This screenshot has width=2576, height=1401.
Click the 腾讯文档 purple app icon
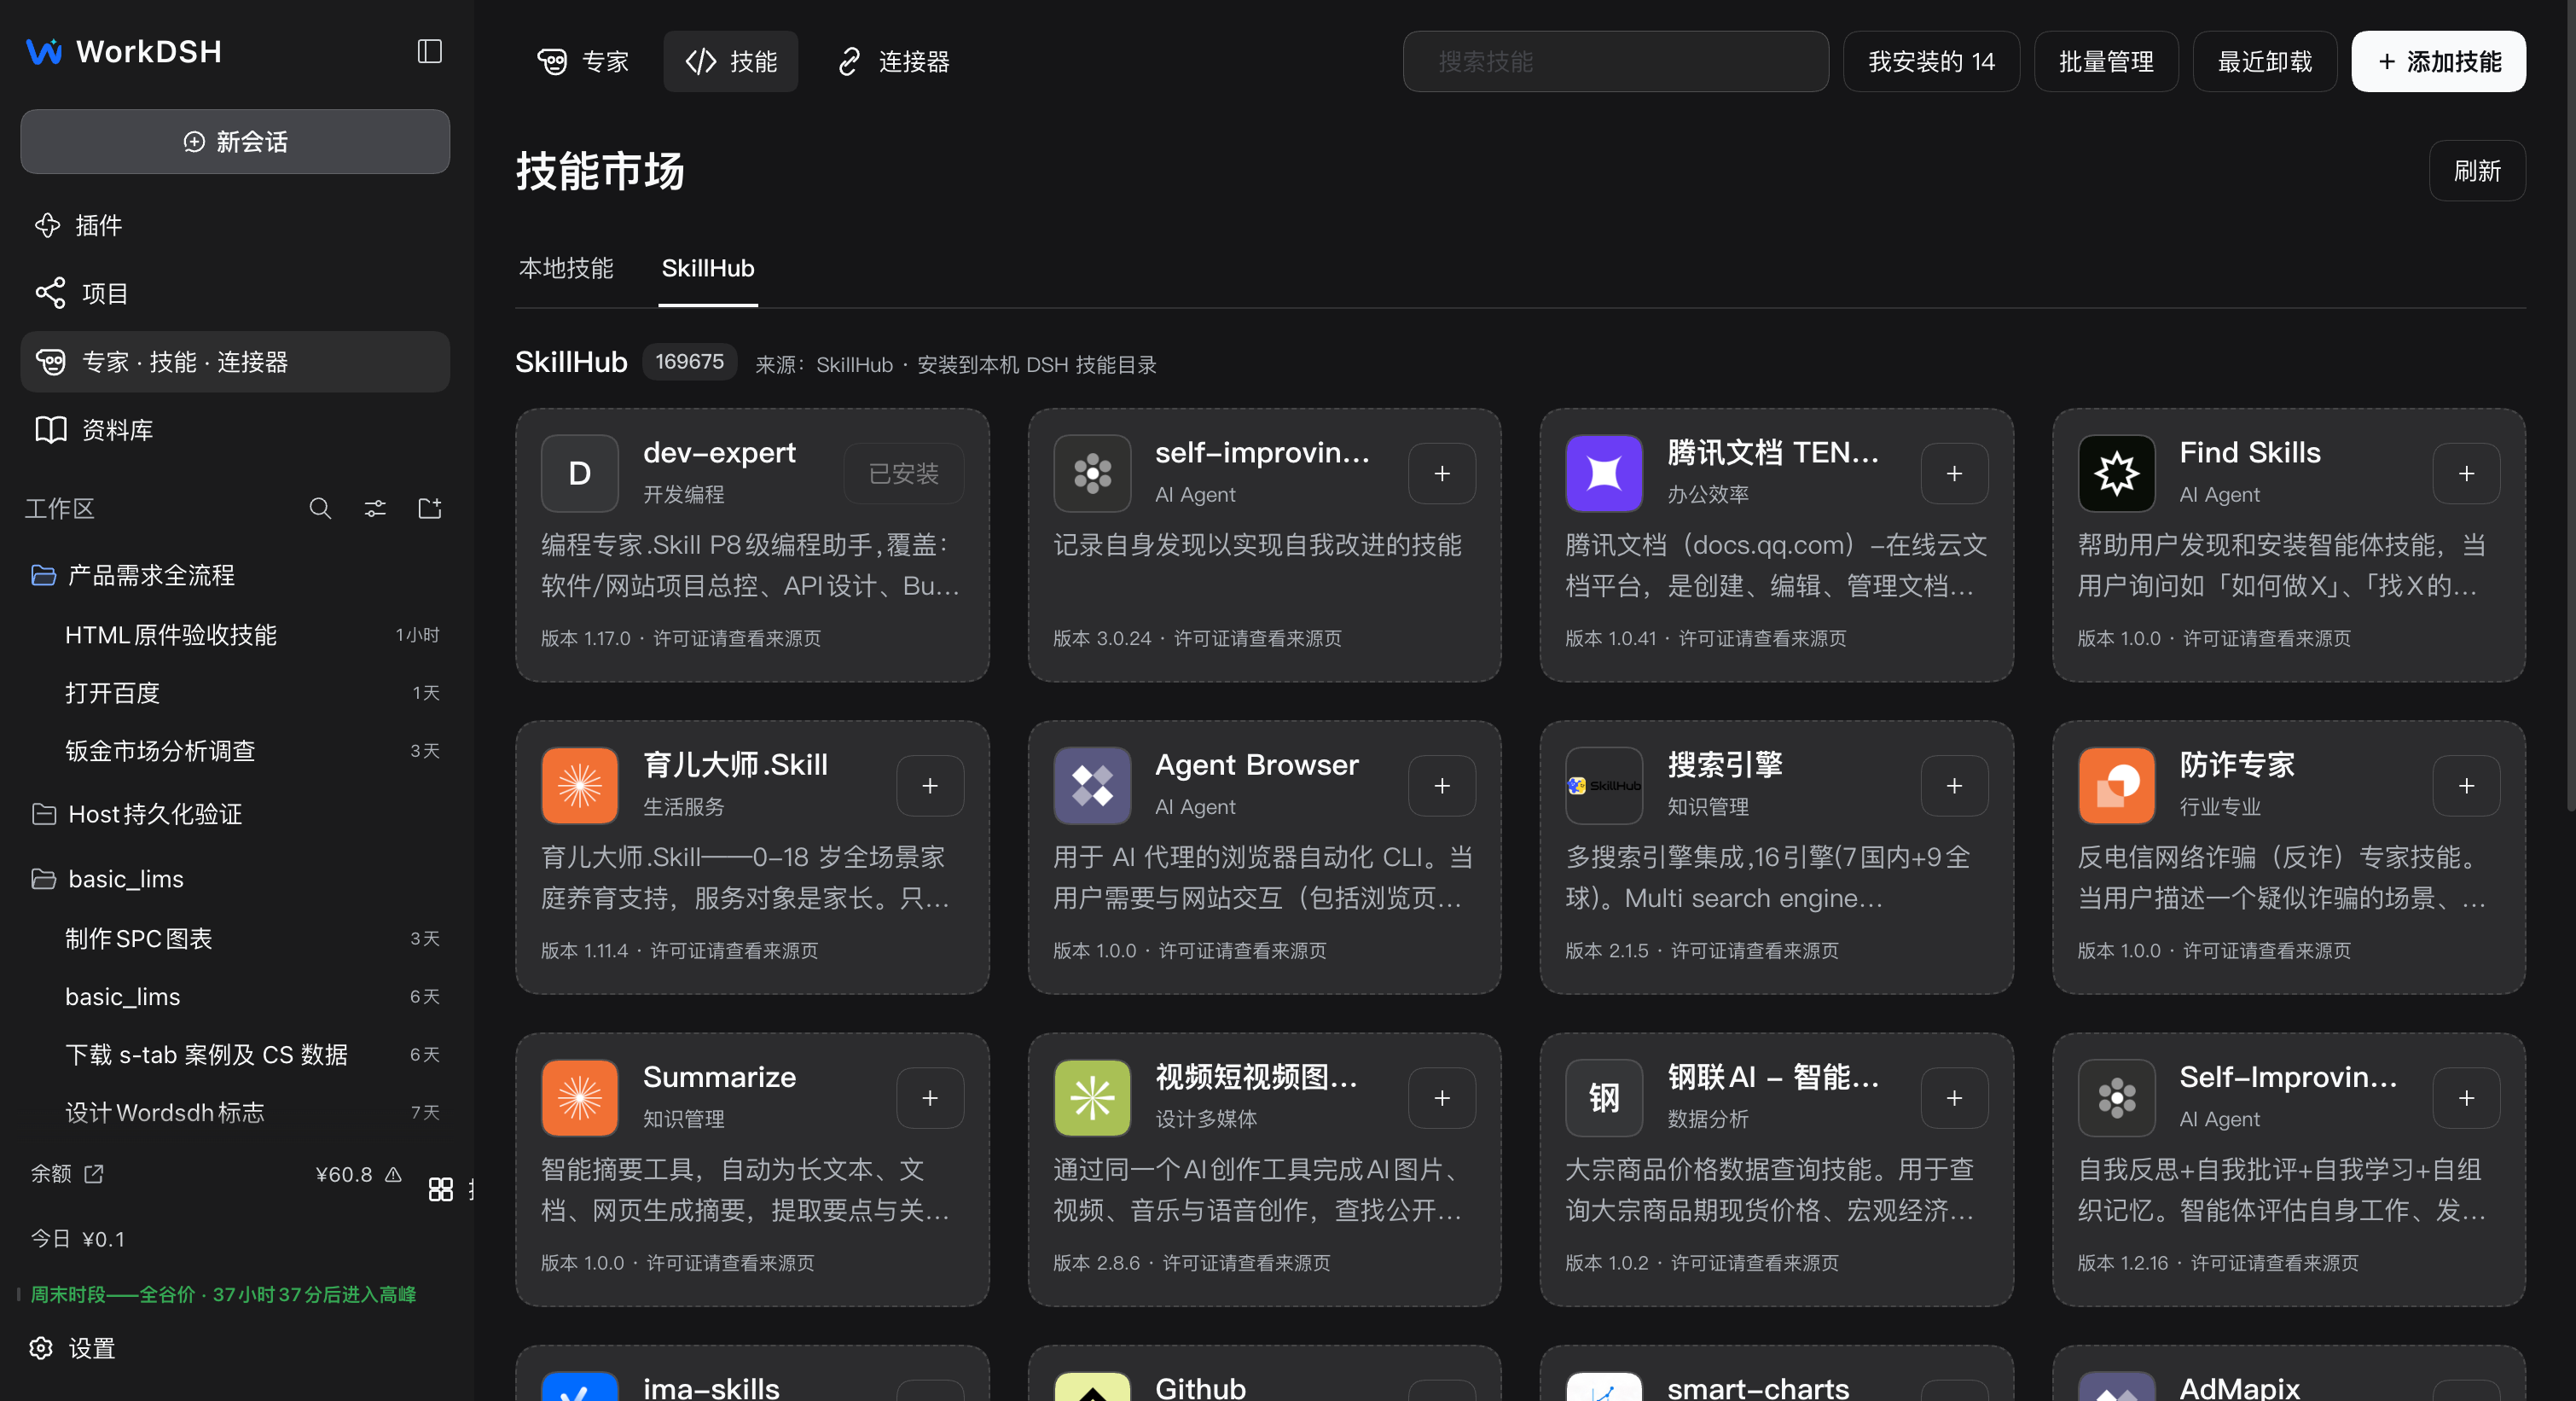point(1603,473)
